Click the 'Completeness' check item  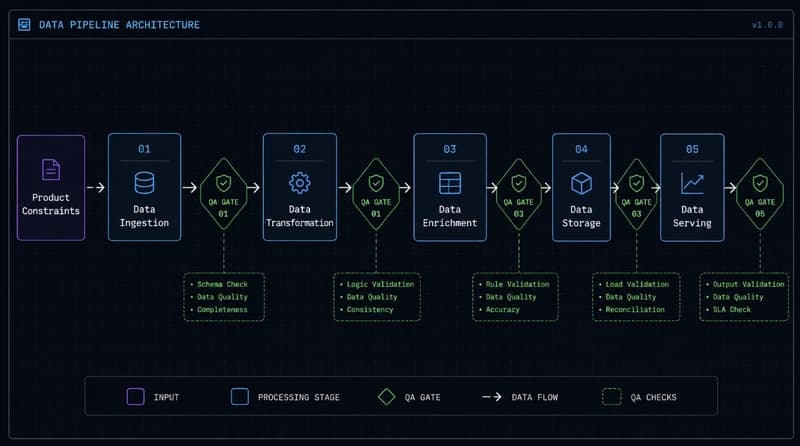[222, 310]
